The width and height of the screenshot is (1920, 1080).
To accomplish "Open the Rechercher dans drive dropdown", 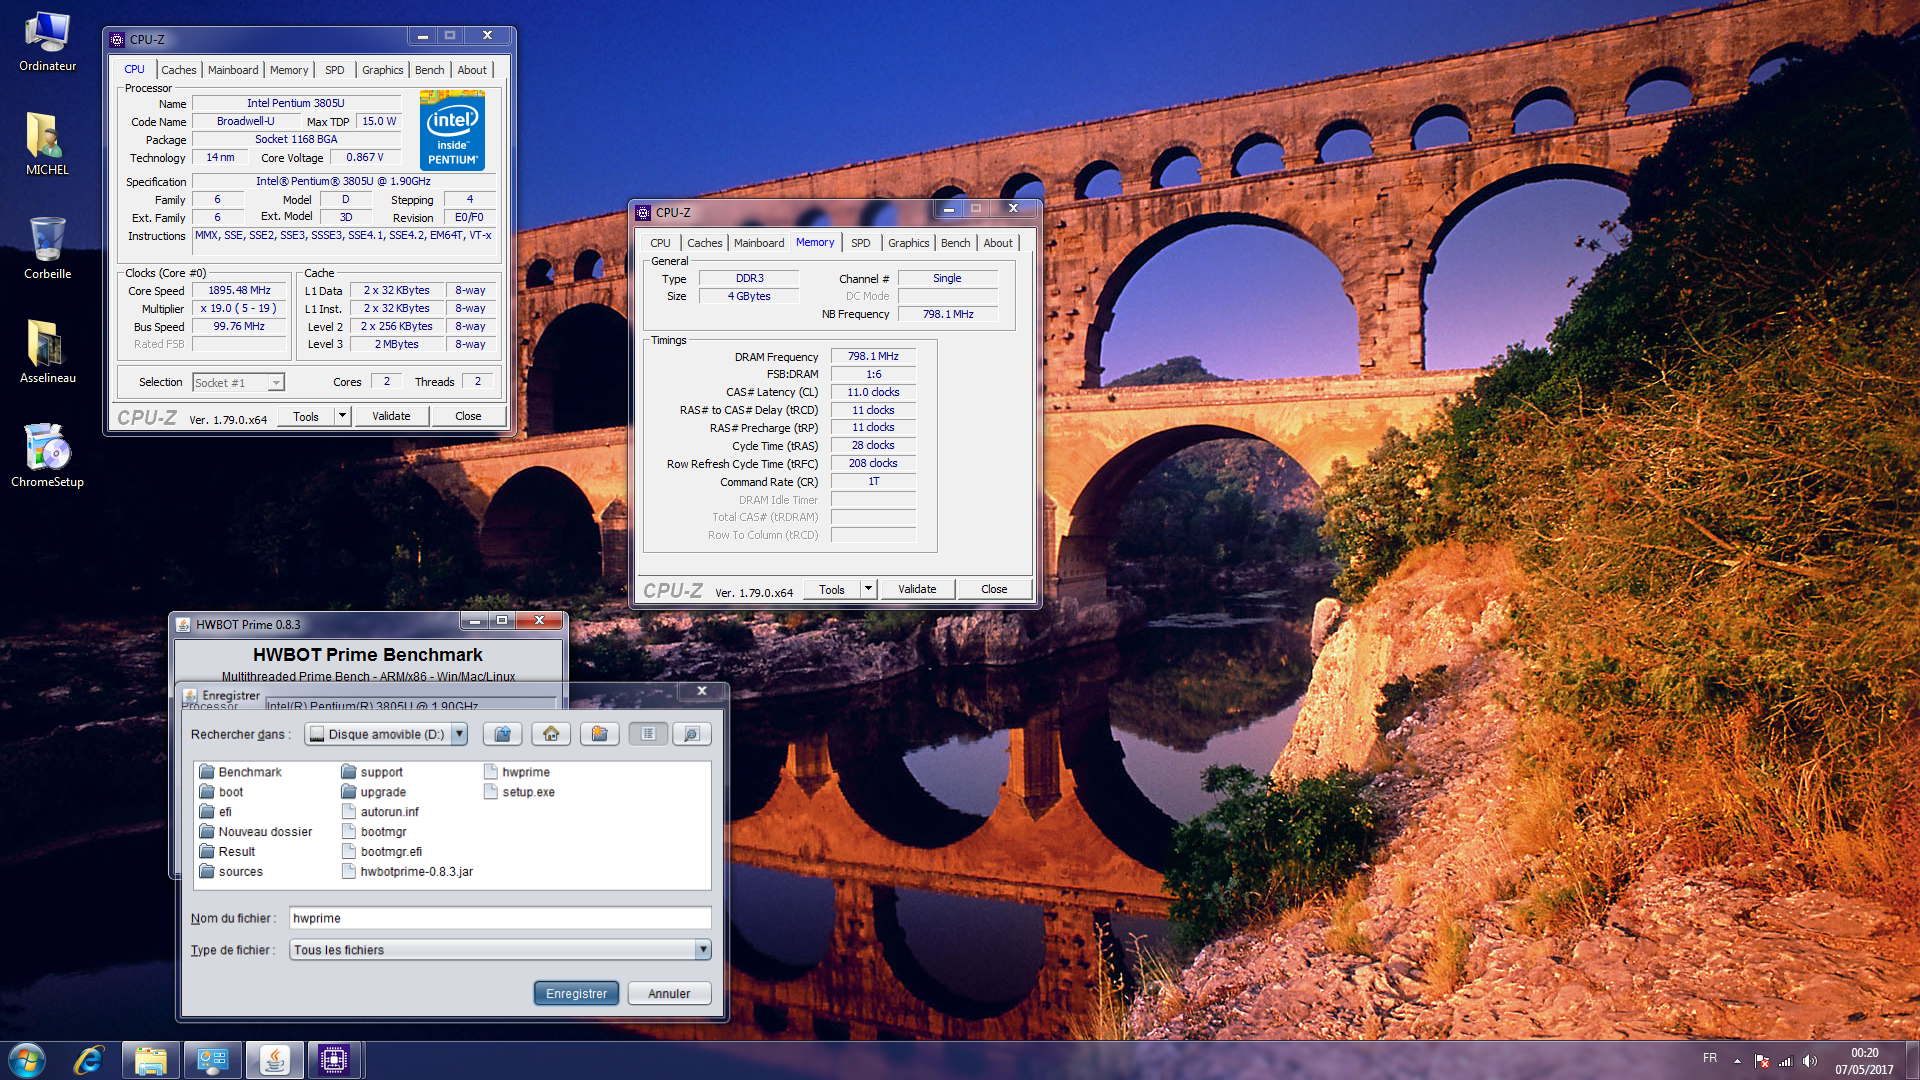I will click(459, 734).
